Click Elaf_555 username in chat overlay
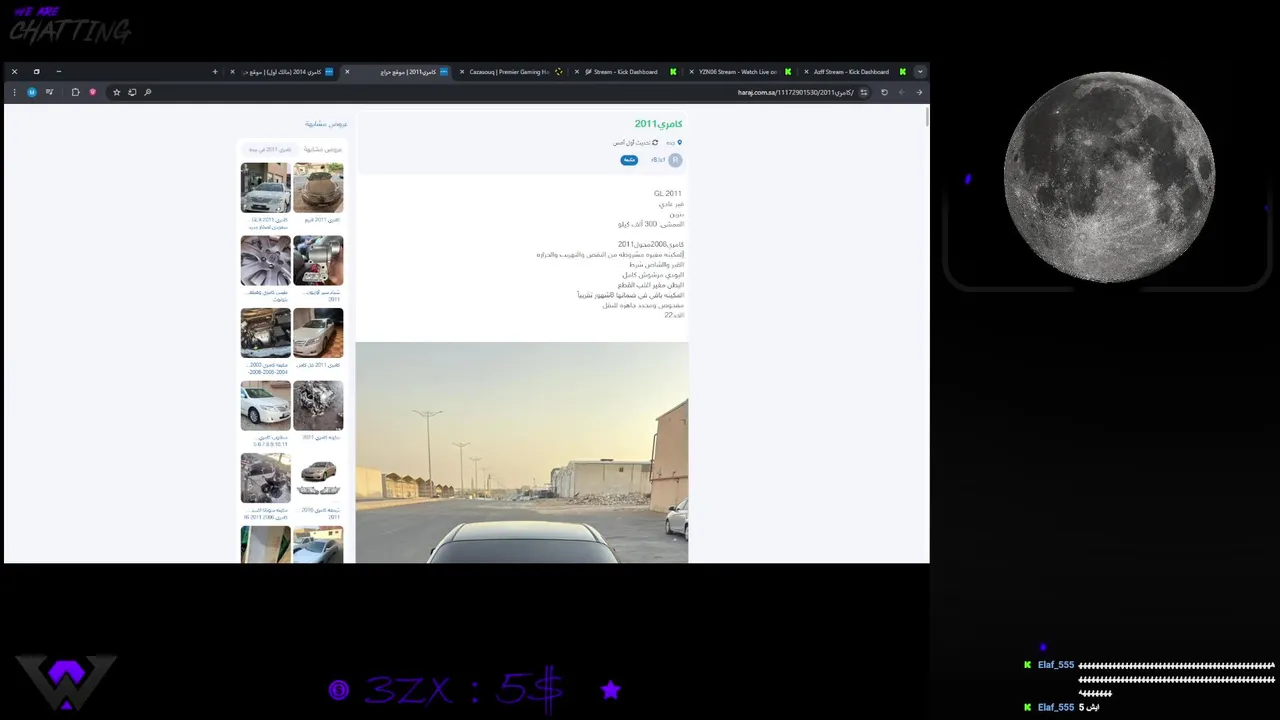1280x720 pixels. pos(1056,665)
